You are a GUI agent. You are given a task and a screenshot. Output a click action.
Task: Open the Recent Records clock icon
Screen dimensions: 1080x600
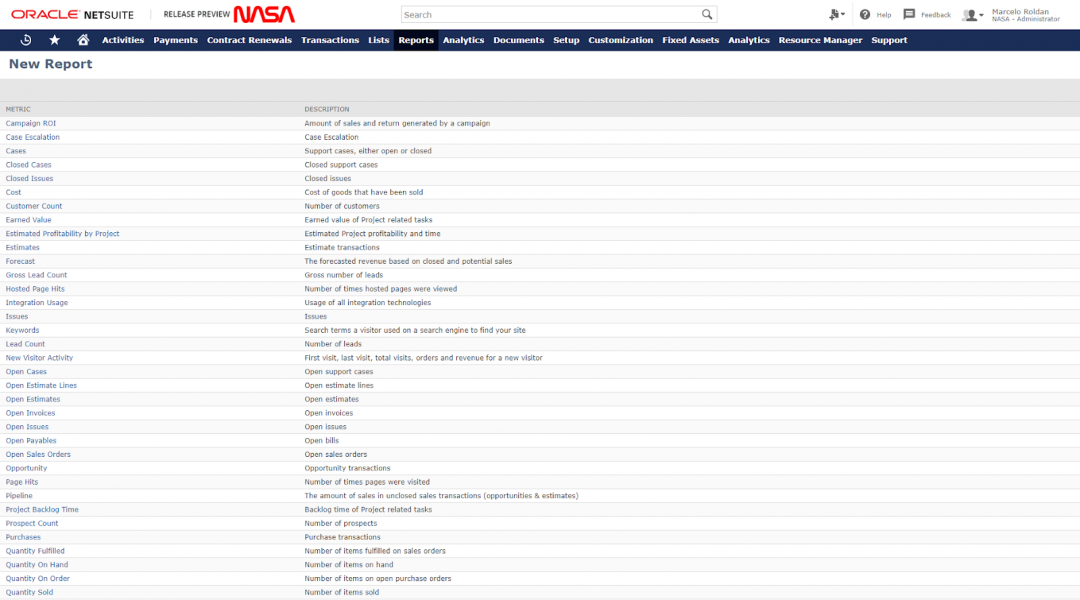(25, 40)
